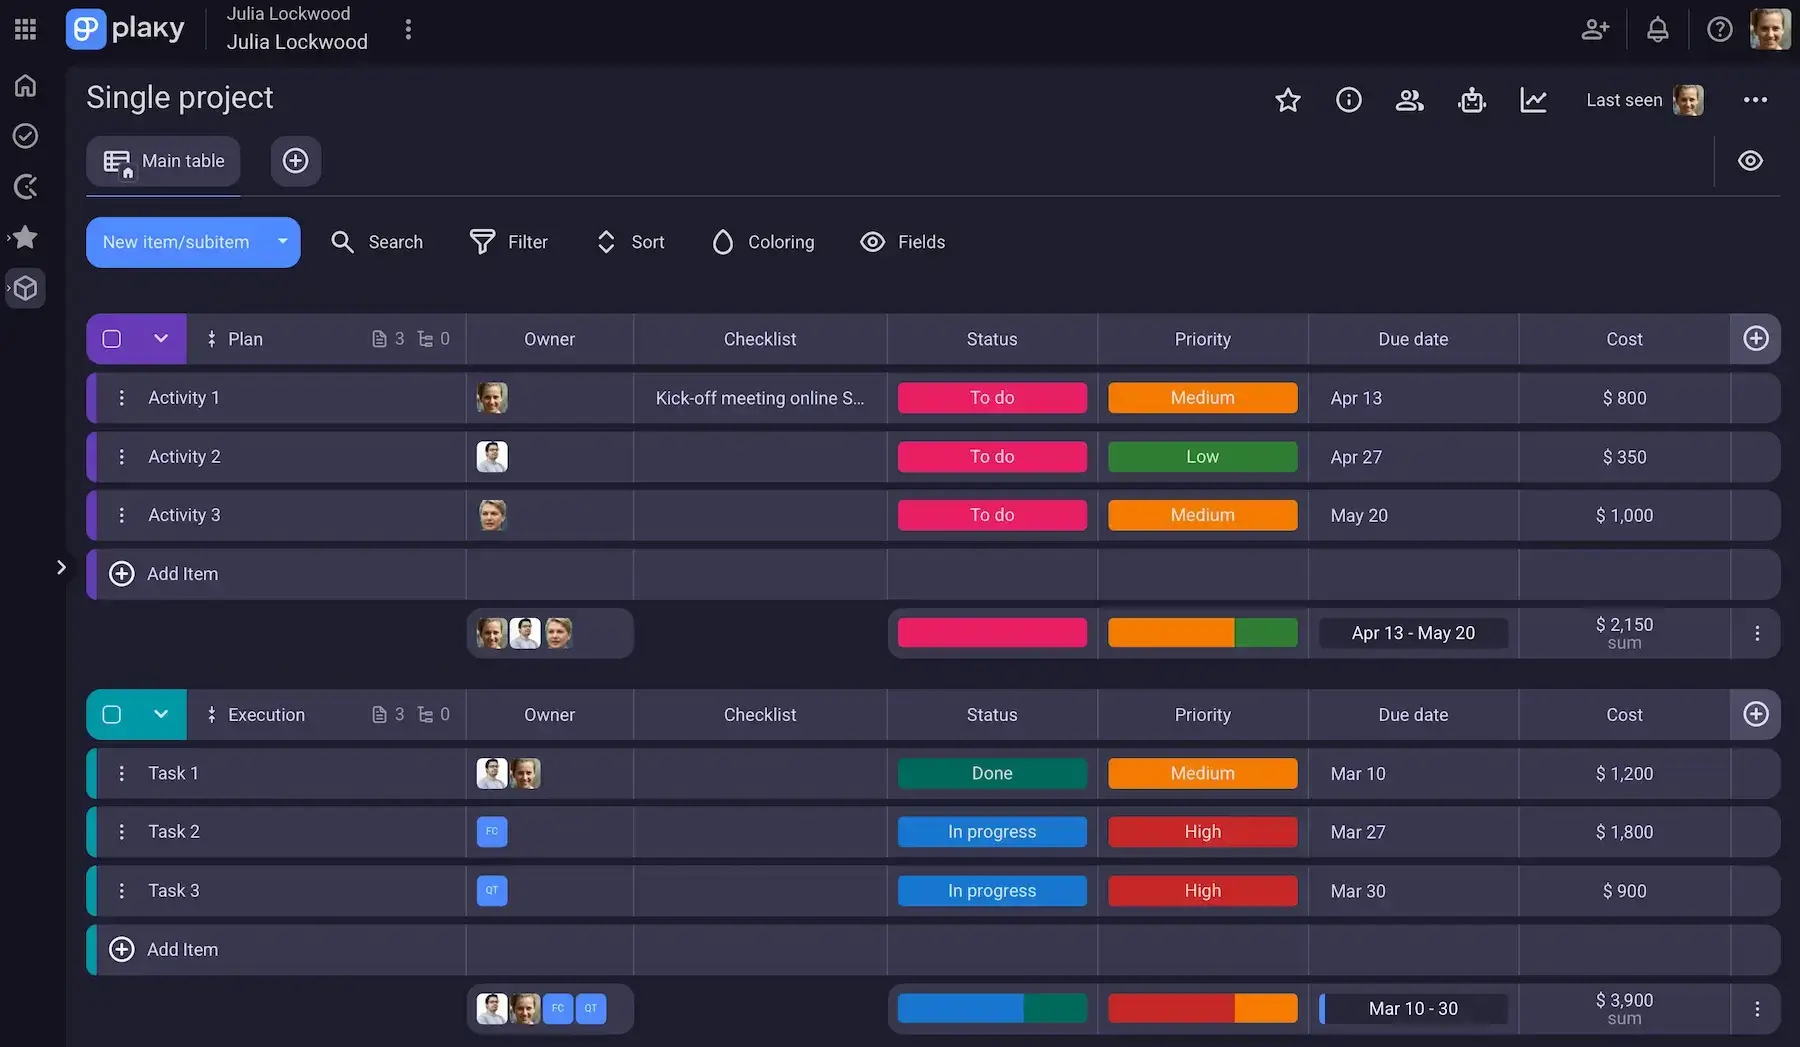Collapse the Execution group
1800x1047 pixels.
click(162, 714)
